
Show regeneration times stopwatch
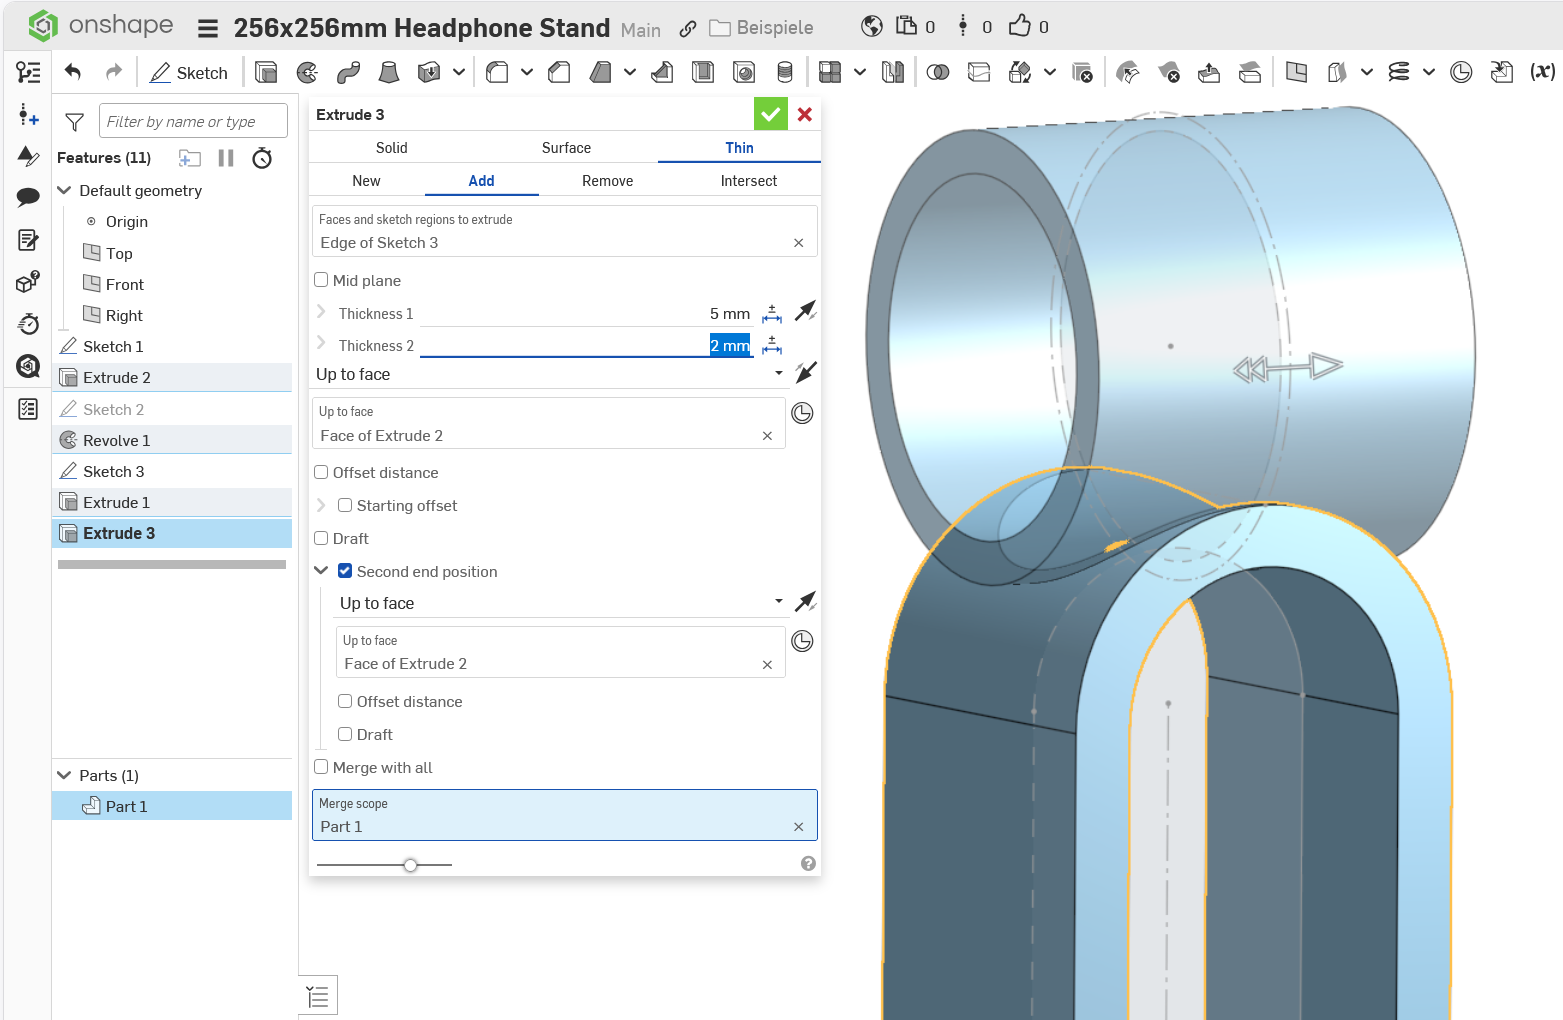pos(262,158)
